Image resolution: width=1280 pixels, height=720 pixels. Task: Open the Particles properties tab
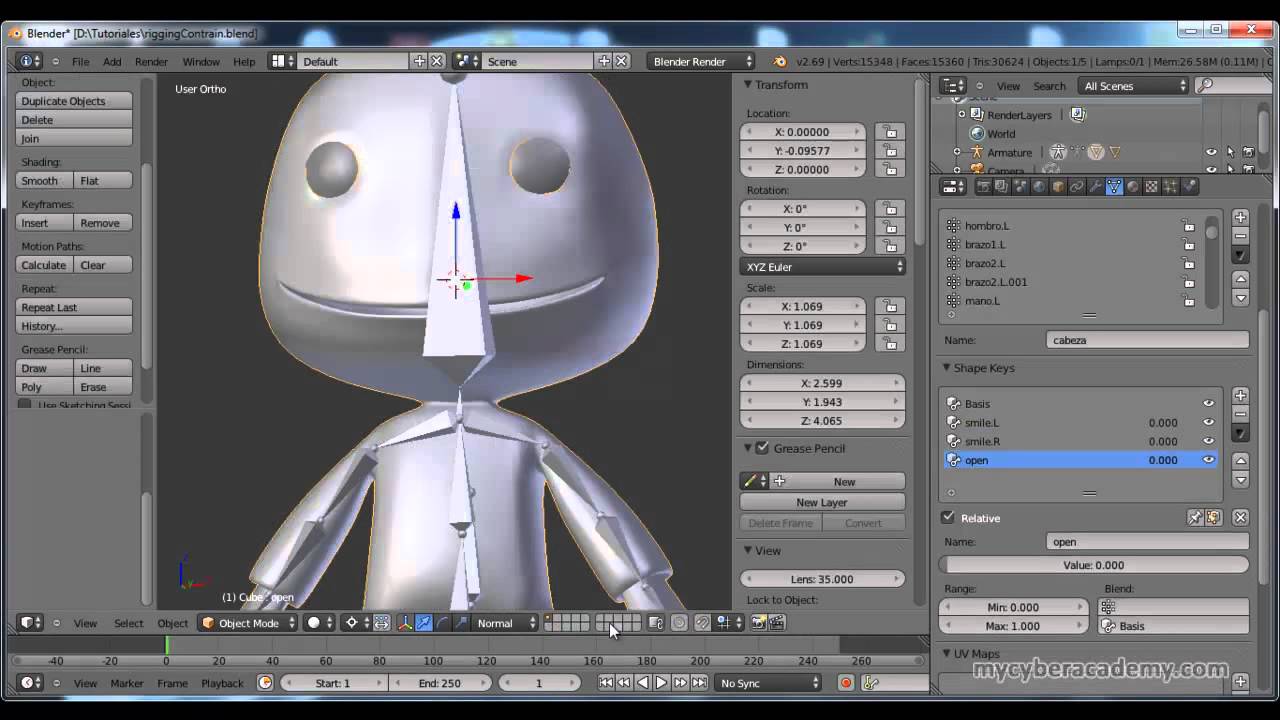click(1170, 186)
